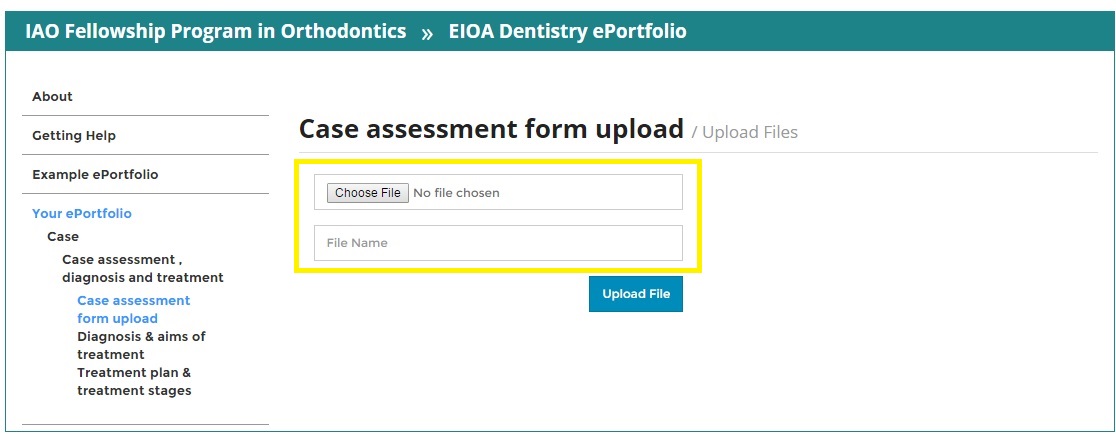Open Diagnosis & aims of treatment
1116x434 pixels.
pyautogui.click(x=141, y=345)
